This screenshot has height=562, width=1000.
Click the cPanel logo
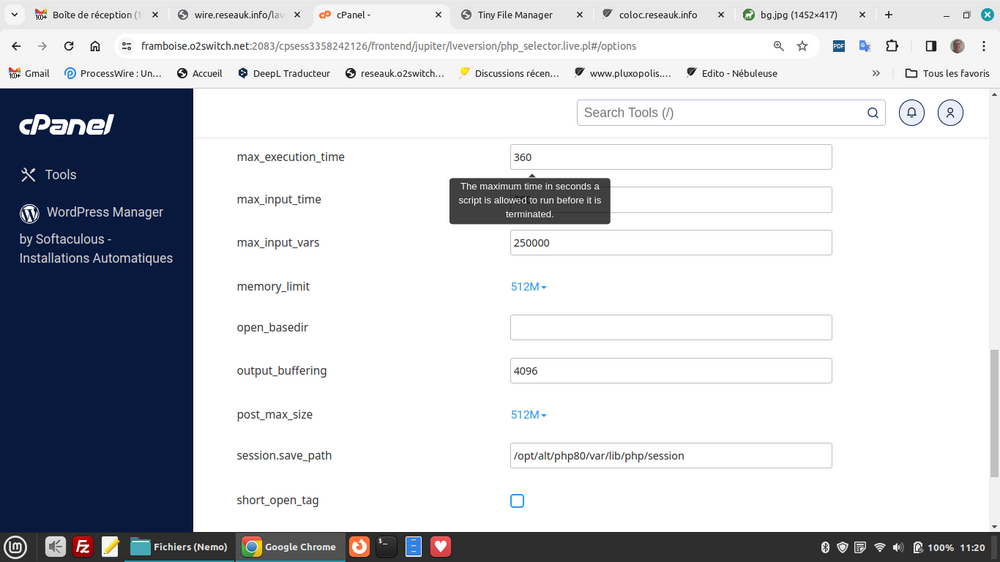tap(66, 125)
